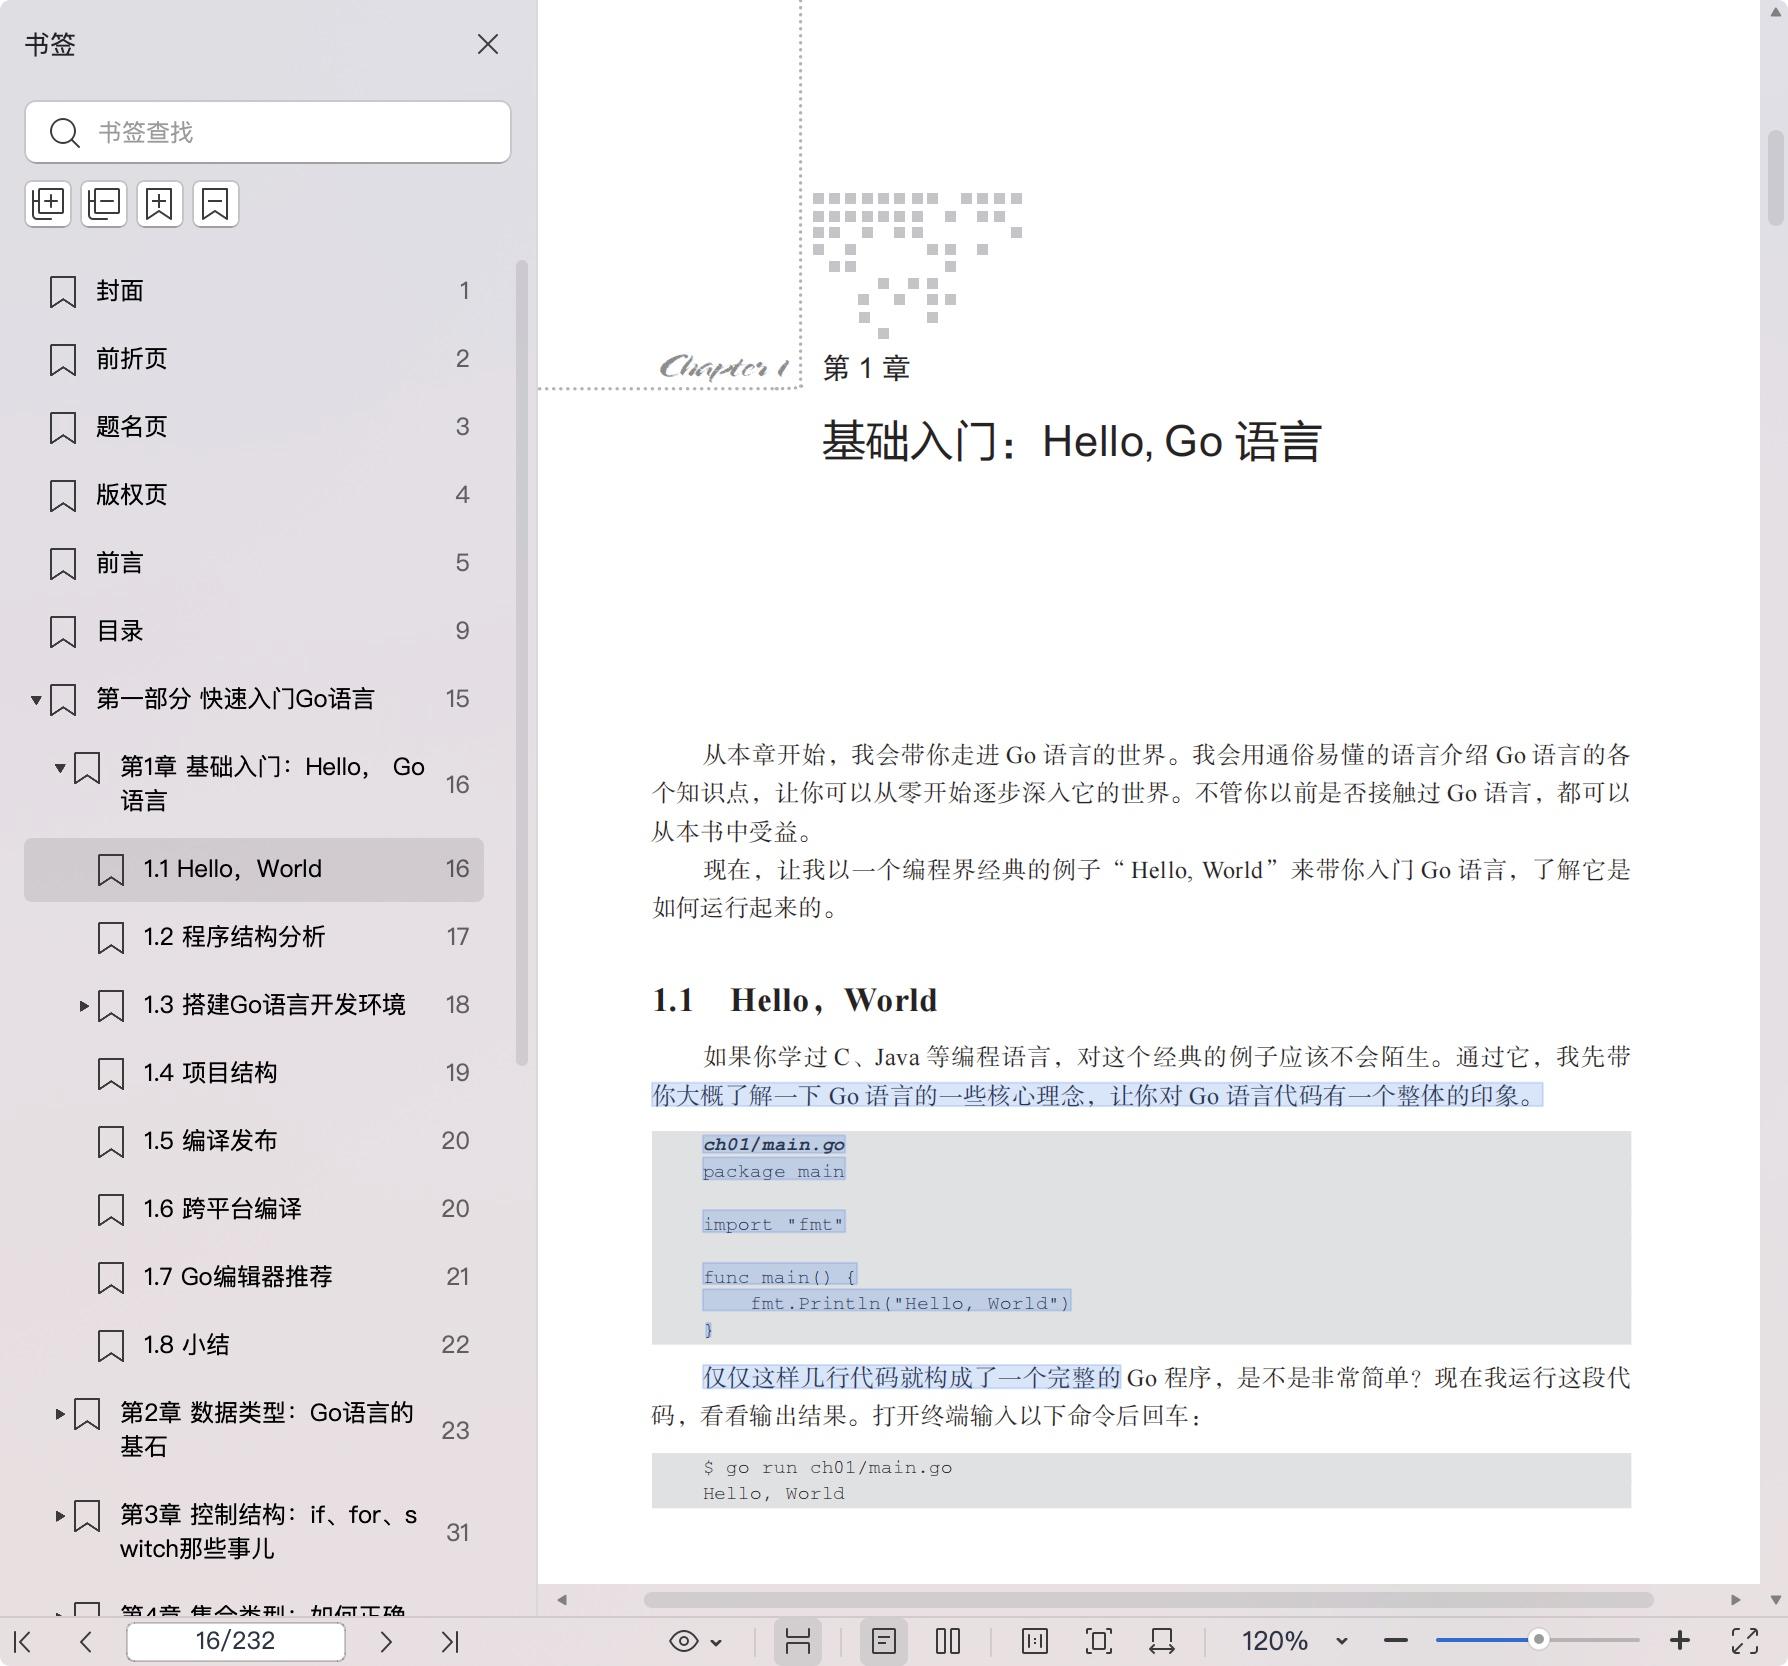Viewport: 1788px width, 1666px height.
Task: Set actual size 1:1 view
Action: [x=1035, y=1641]
